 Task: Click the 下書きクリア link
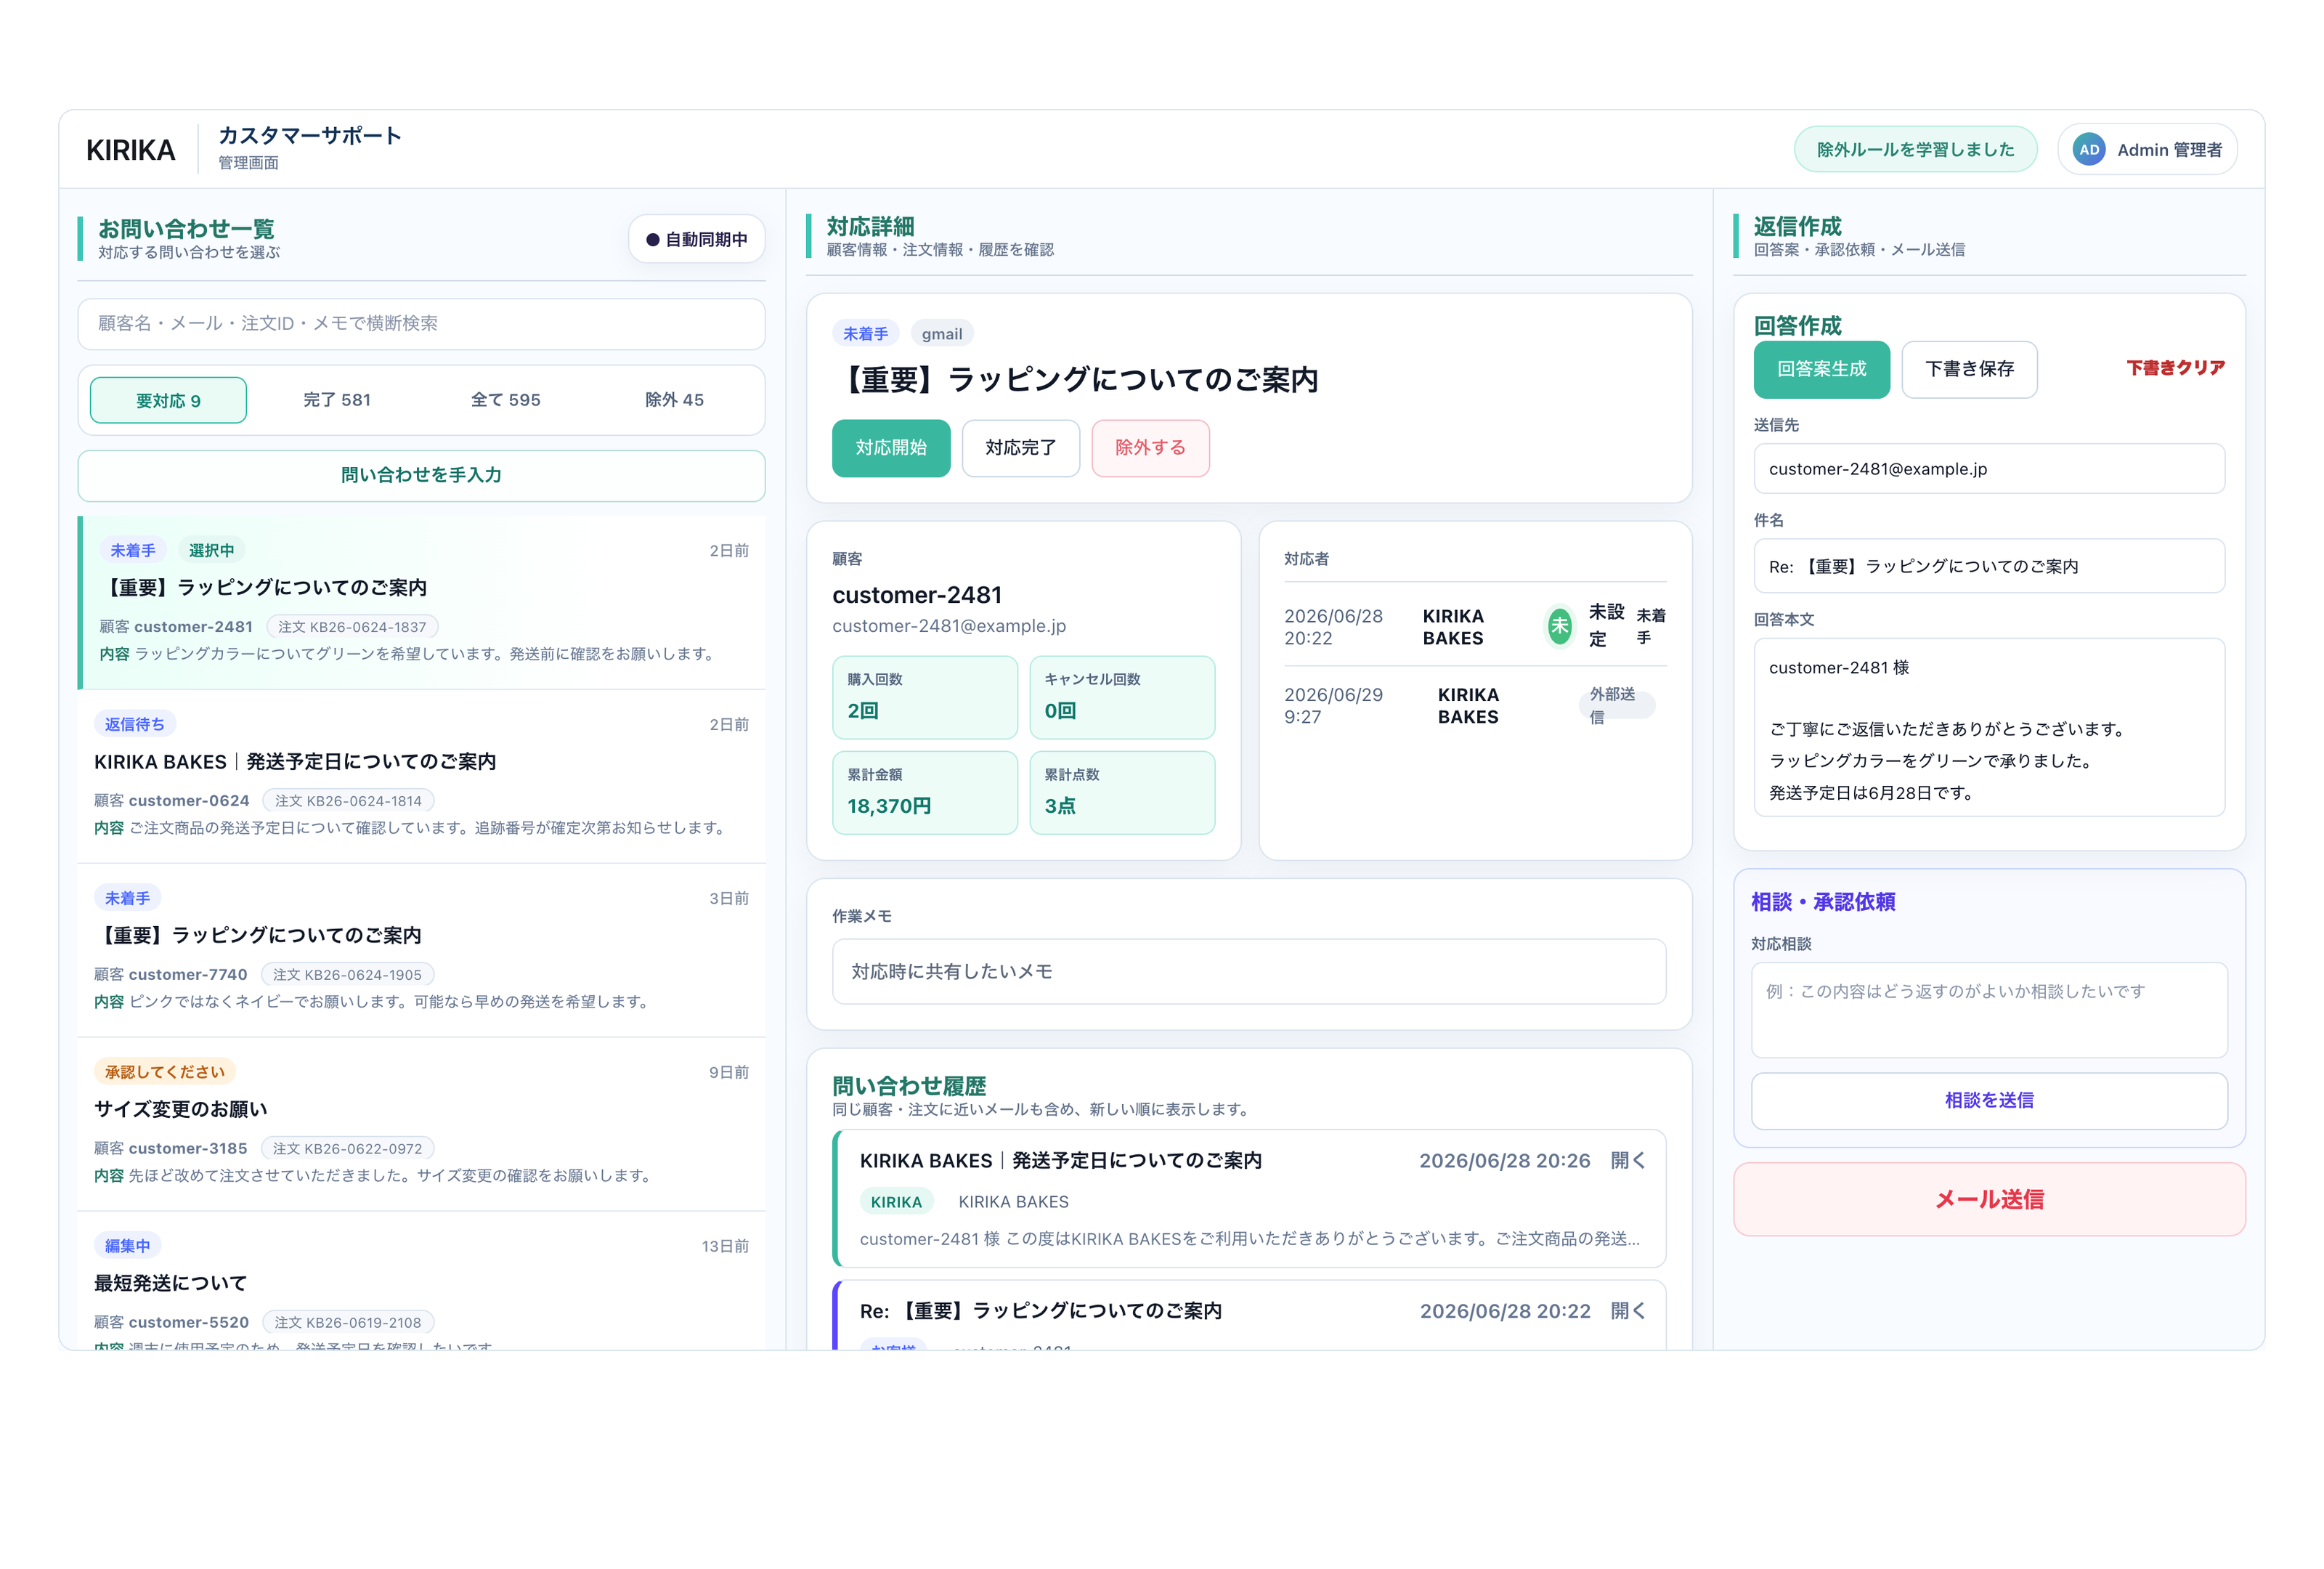(2175, 368)
